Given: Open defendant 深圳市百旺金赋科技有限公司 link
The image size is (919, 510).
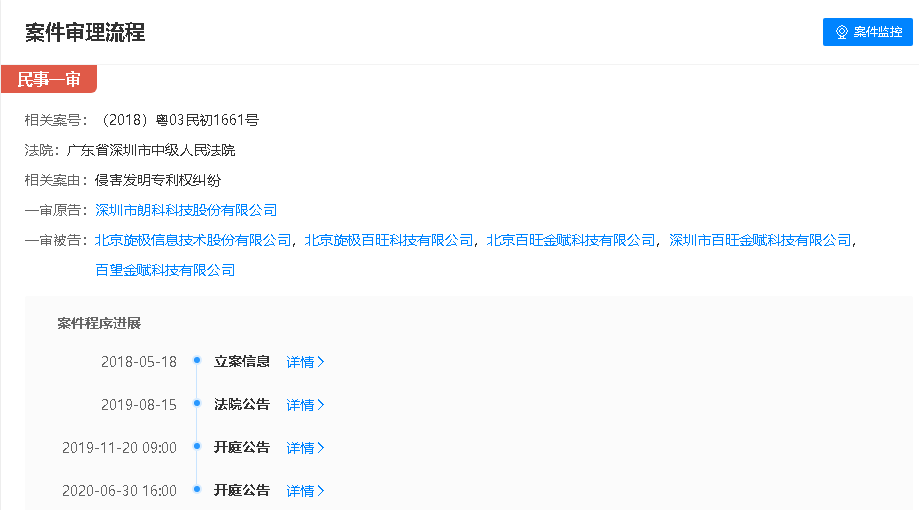Looking at the screenshot, I should point(760,240).
